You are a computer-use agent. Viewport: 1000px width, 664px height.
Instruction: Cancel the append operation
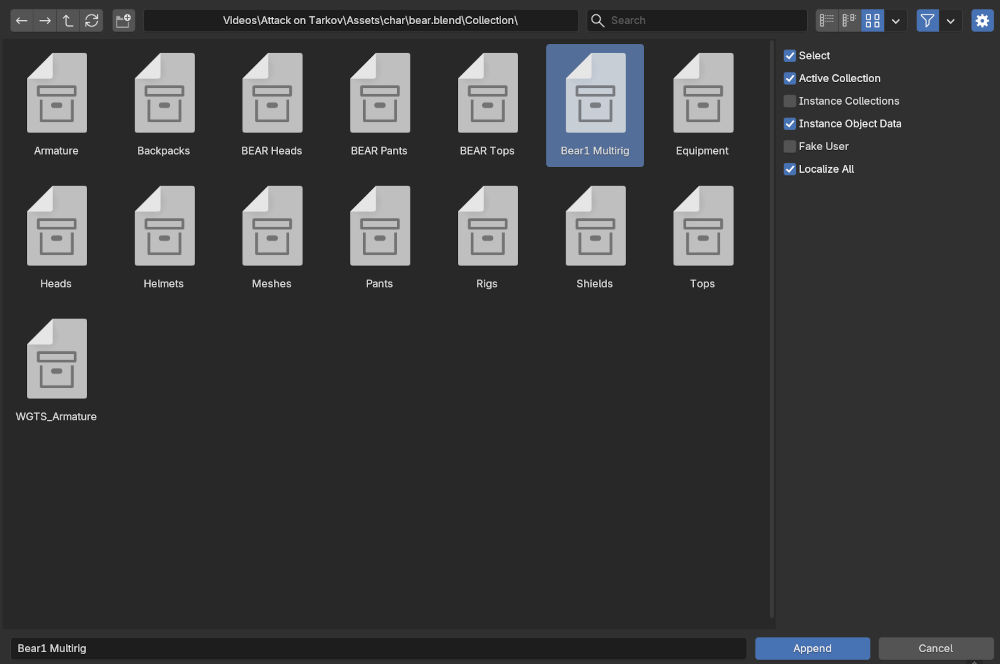click(x=934, y=648)
